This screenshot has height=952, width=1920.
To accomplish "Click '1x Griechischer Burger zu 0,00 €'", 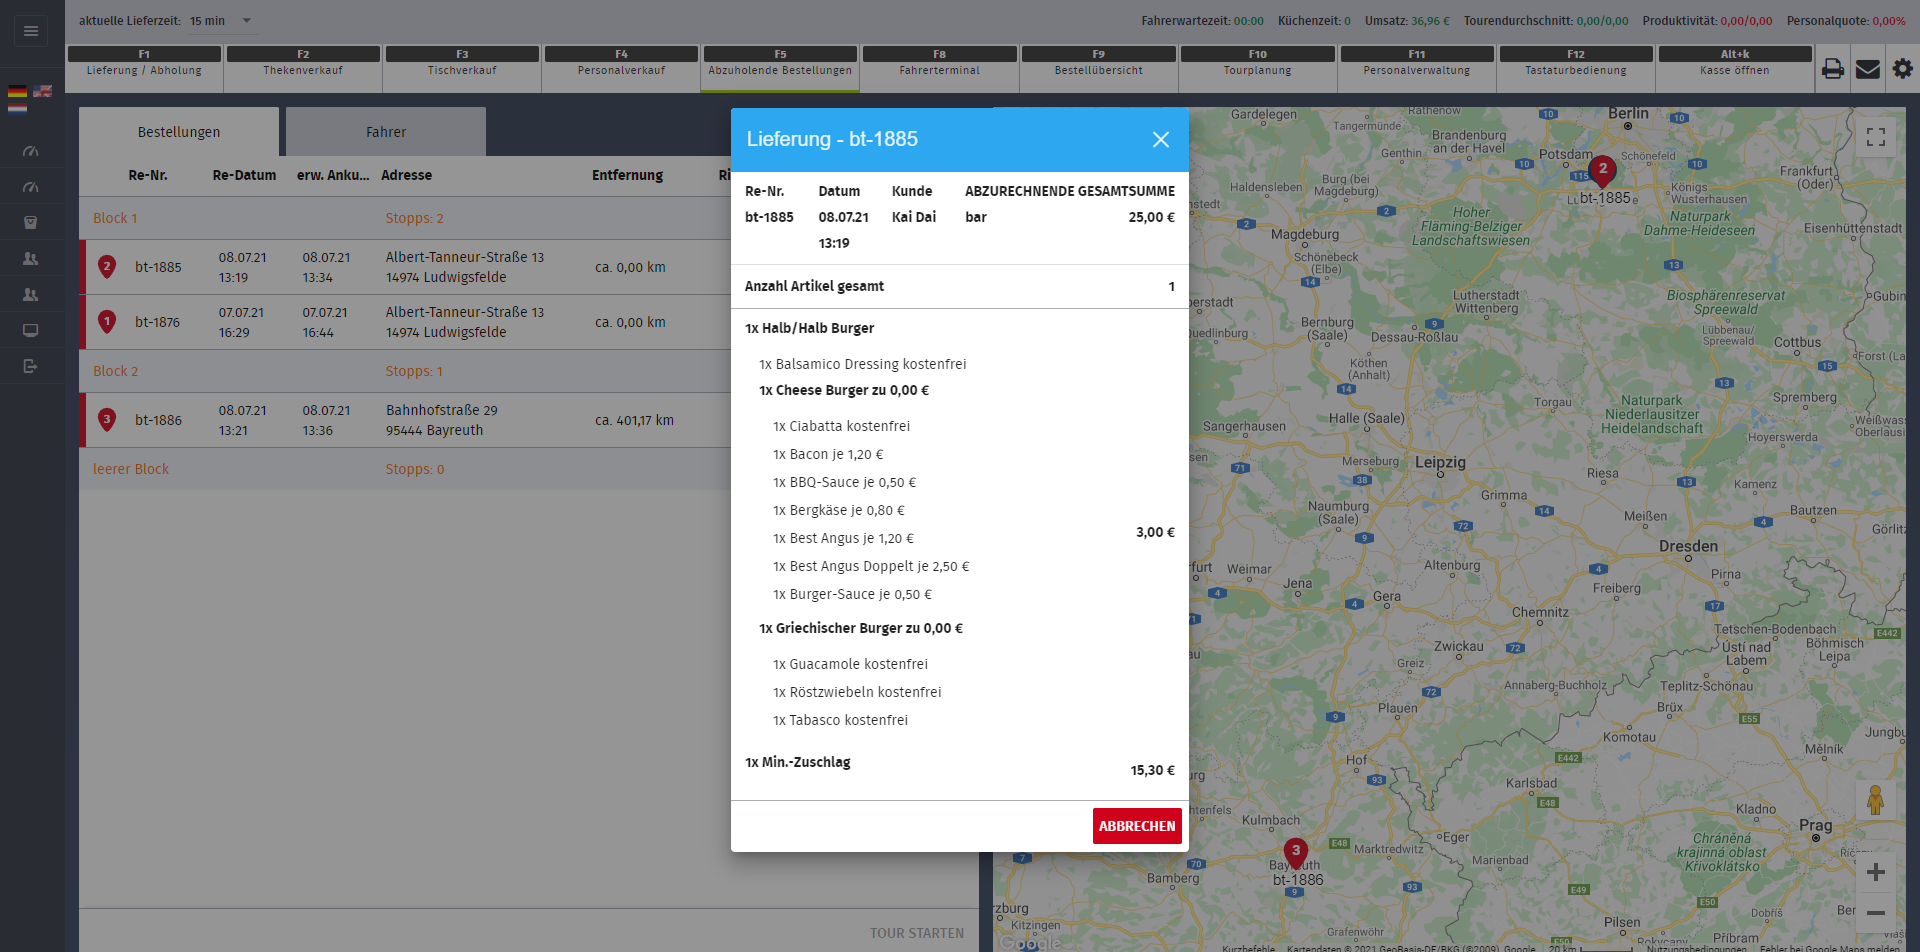I will [860, 628].
